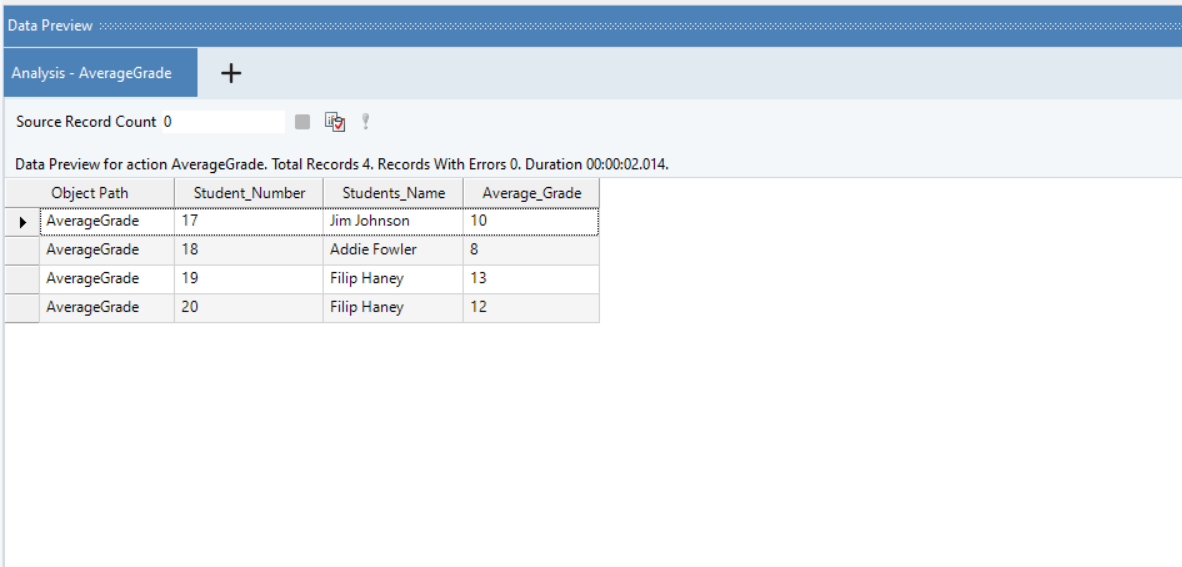Select the Average_Grade cell showing 13
This screenshot has height=567, width=1182.
coord(531,279)
